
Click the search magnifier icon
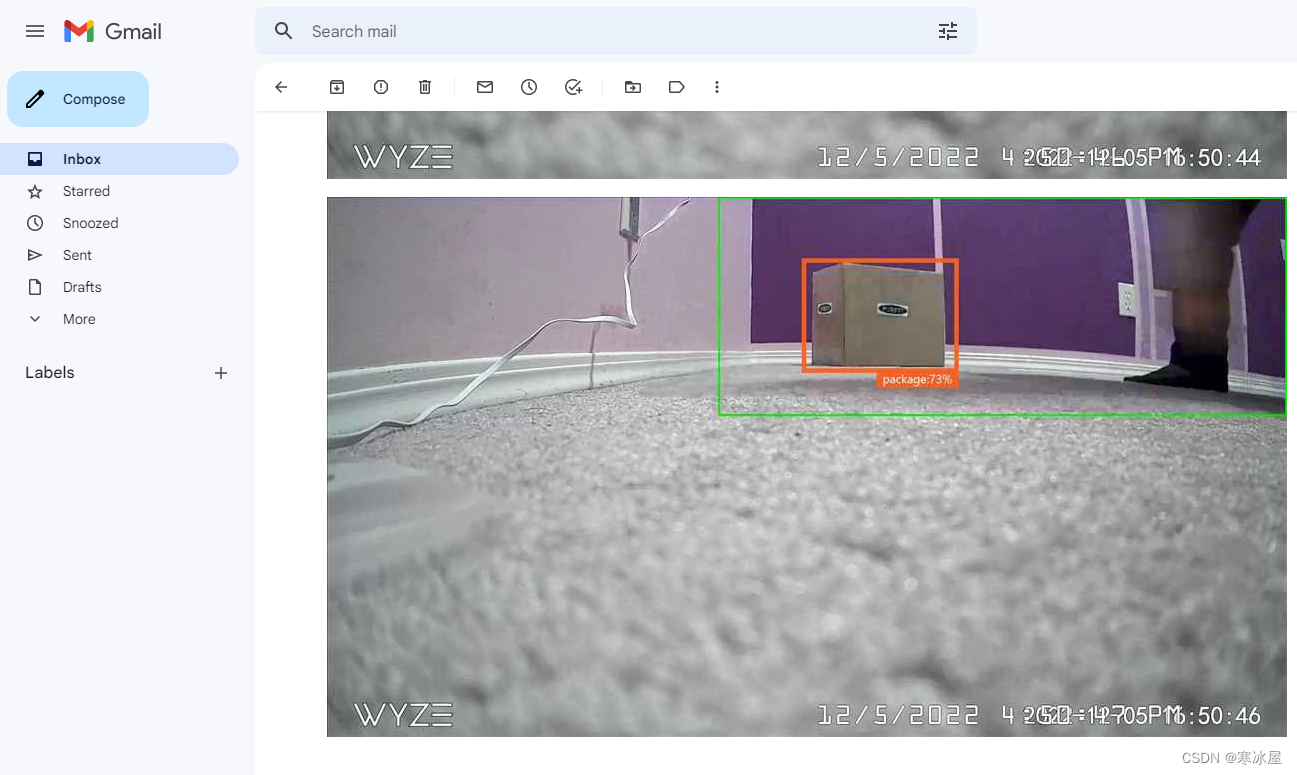pyautogui.click(x=284, y=31)
